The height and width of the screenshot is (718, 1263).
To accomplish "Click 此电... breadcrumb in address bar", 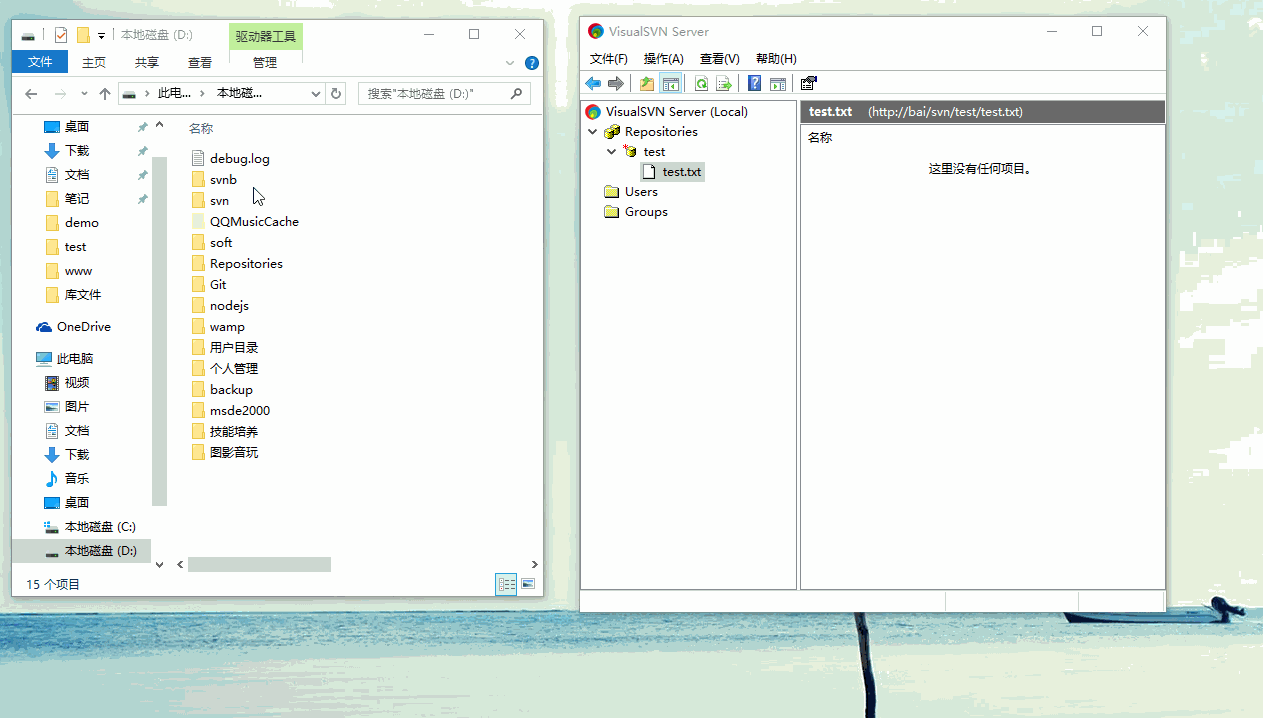I will click(174, 94).
